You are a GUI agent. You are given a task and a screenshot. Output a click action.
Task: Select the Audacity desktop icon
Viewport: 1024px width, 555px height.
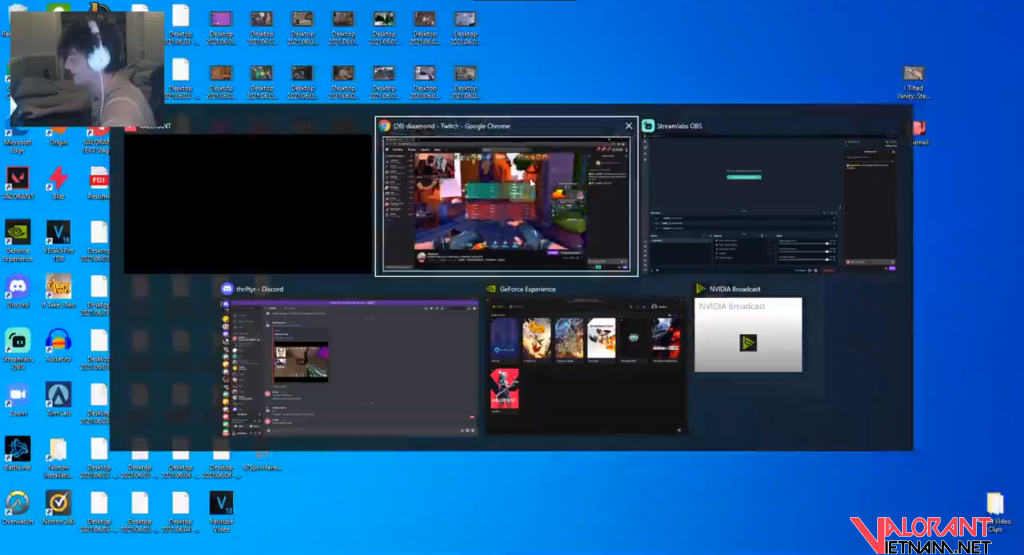point(58,341)
